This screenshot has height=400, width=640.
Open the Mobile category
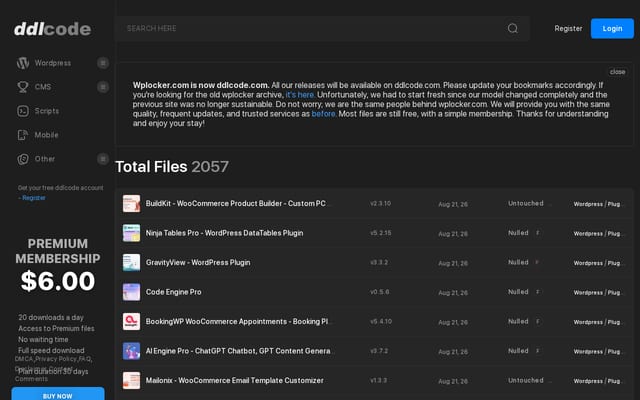pyautogui.click(x=46, y=135)
